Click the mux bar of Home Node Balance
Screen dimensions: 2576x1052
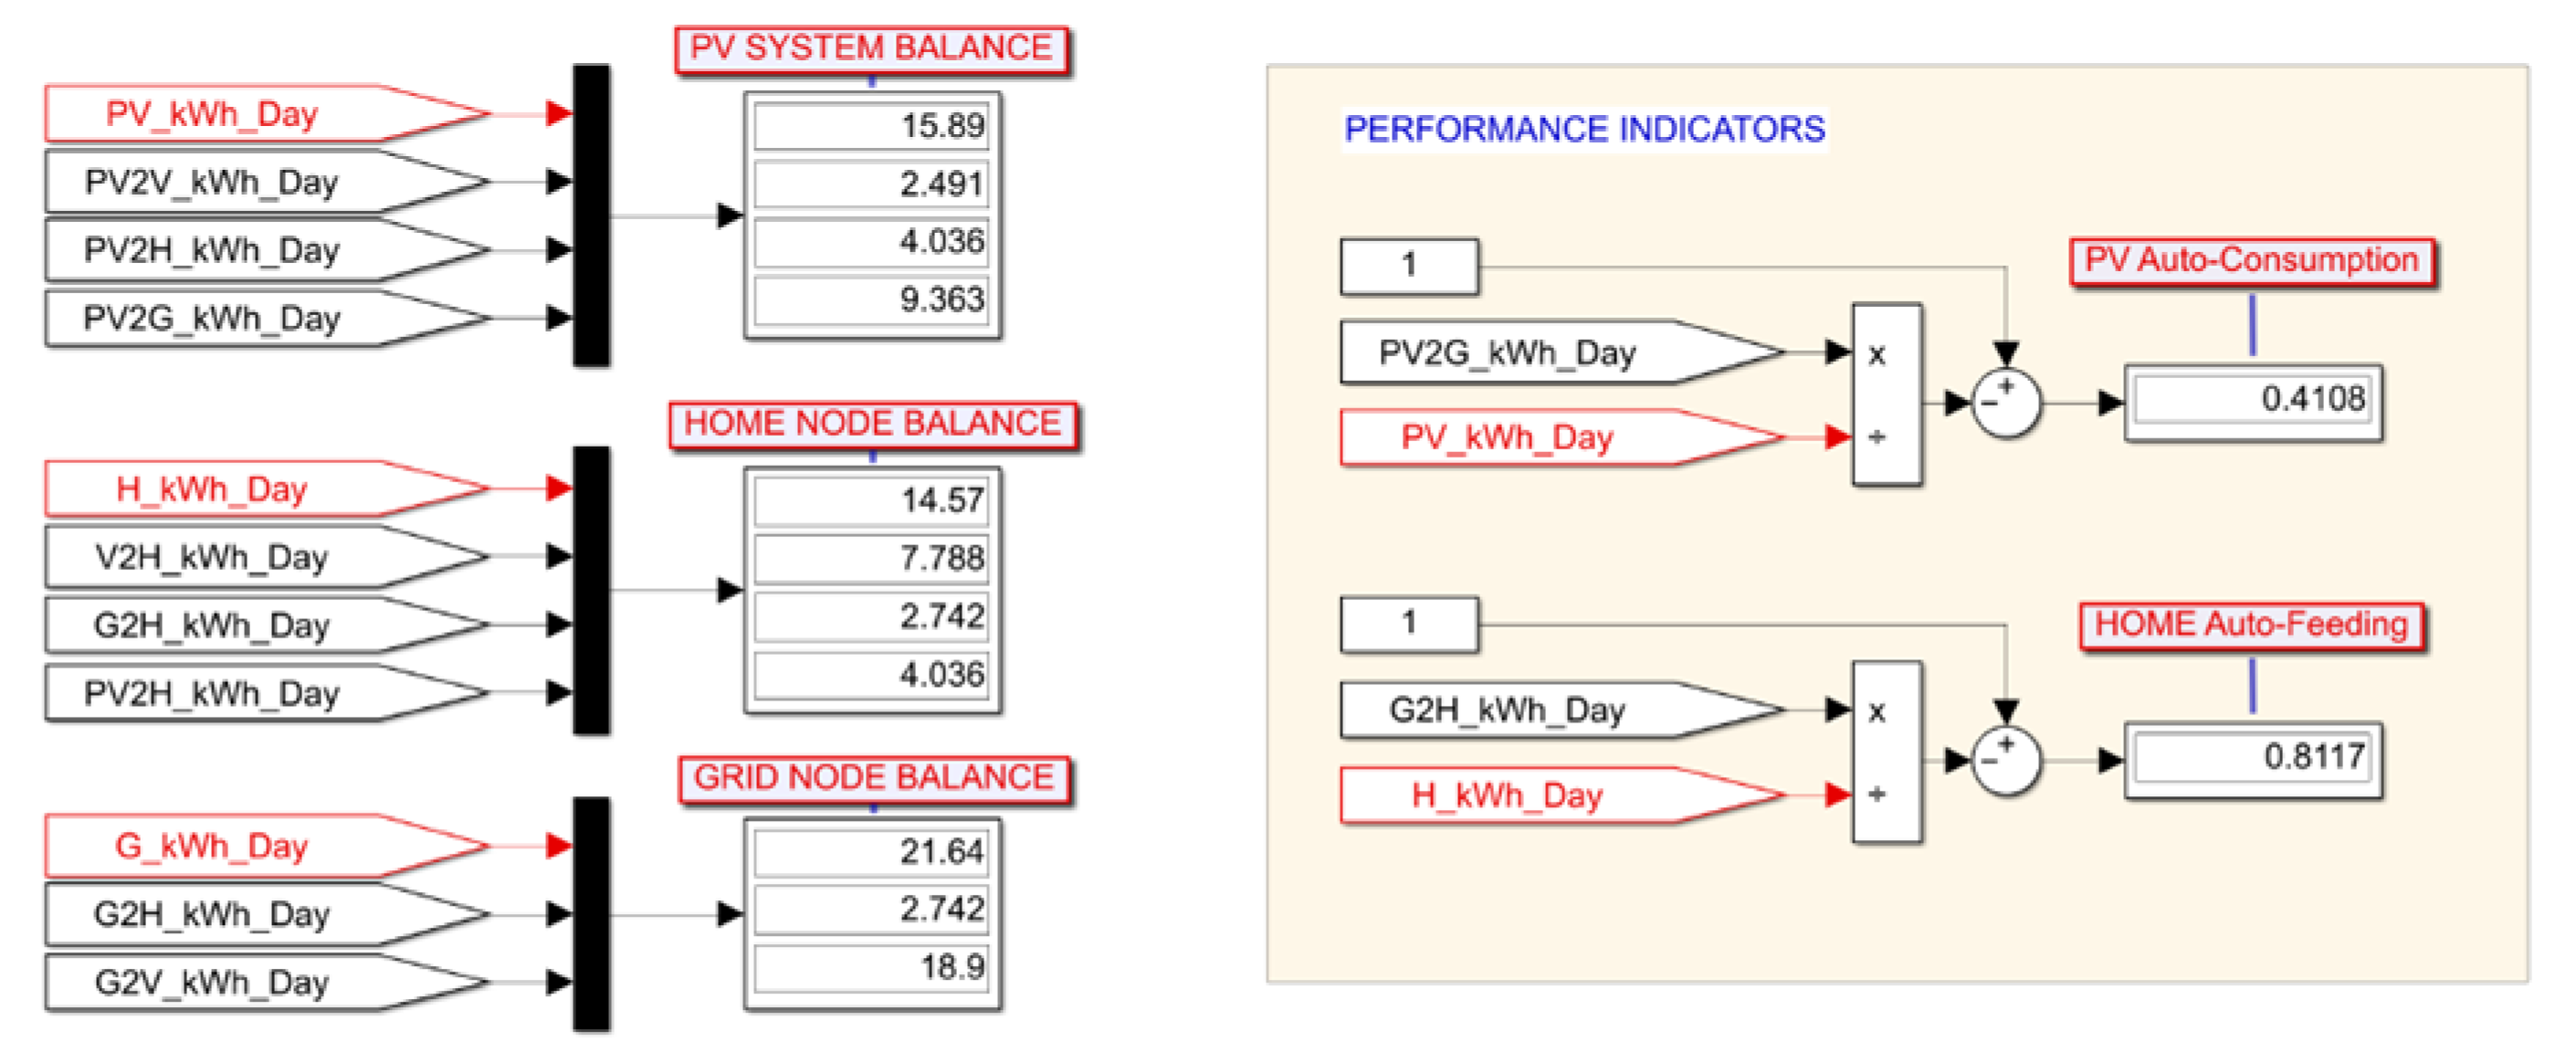[591, 590]
